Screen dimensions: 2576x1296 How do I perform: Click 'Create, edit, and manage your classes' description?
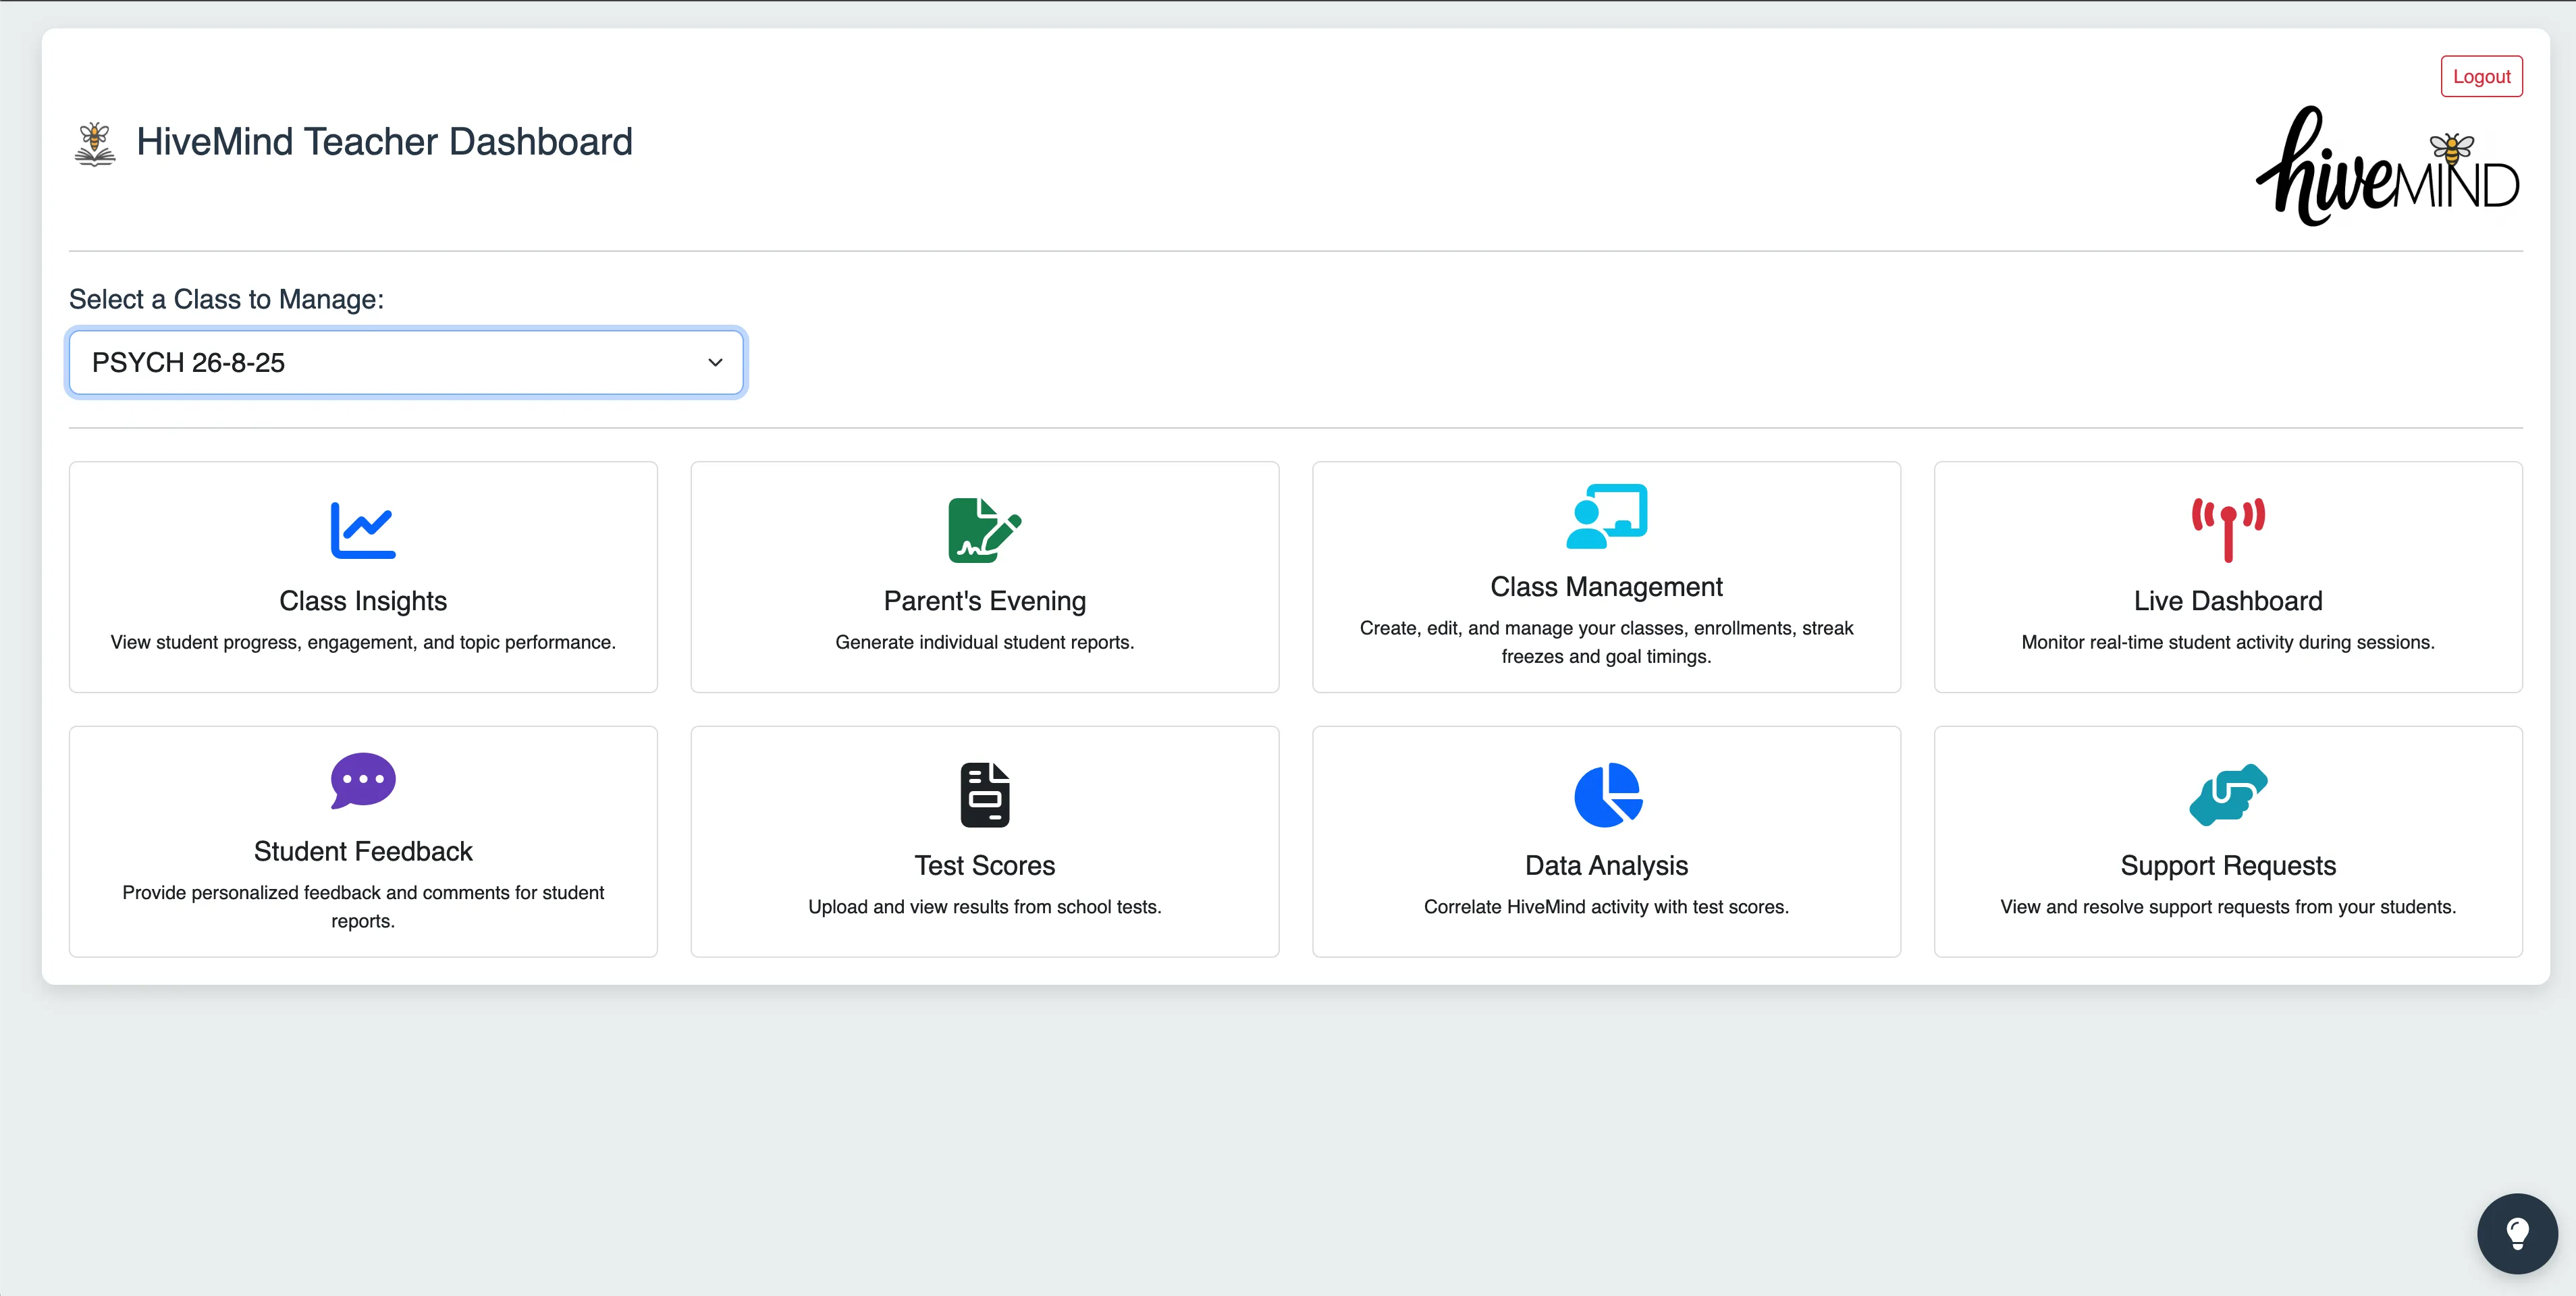[1606, 642]
